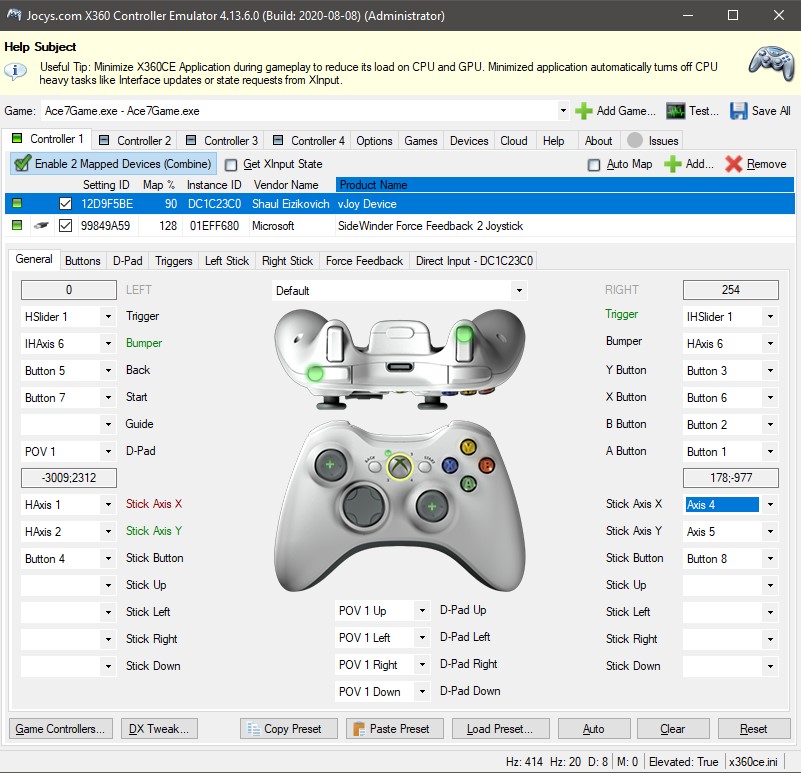Open left Trigger HSlider 1 dropdown
This screenshot has width=801, height=773.
(x=108, y=317)
